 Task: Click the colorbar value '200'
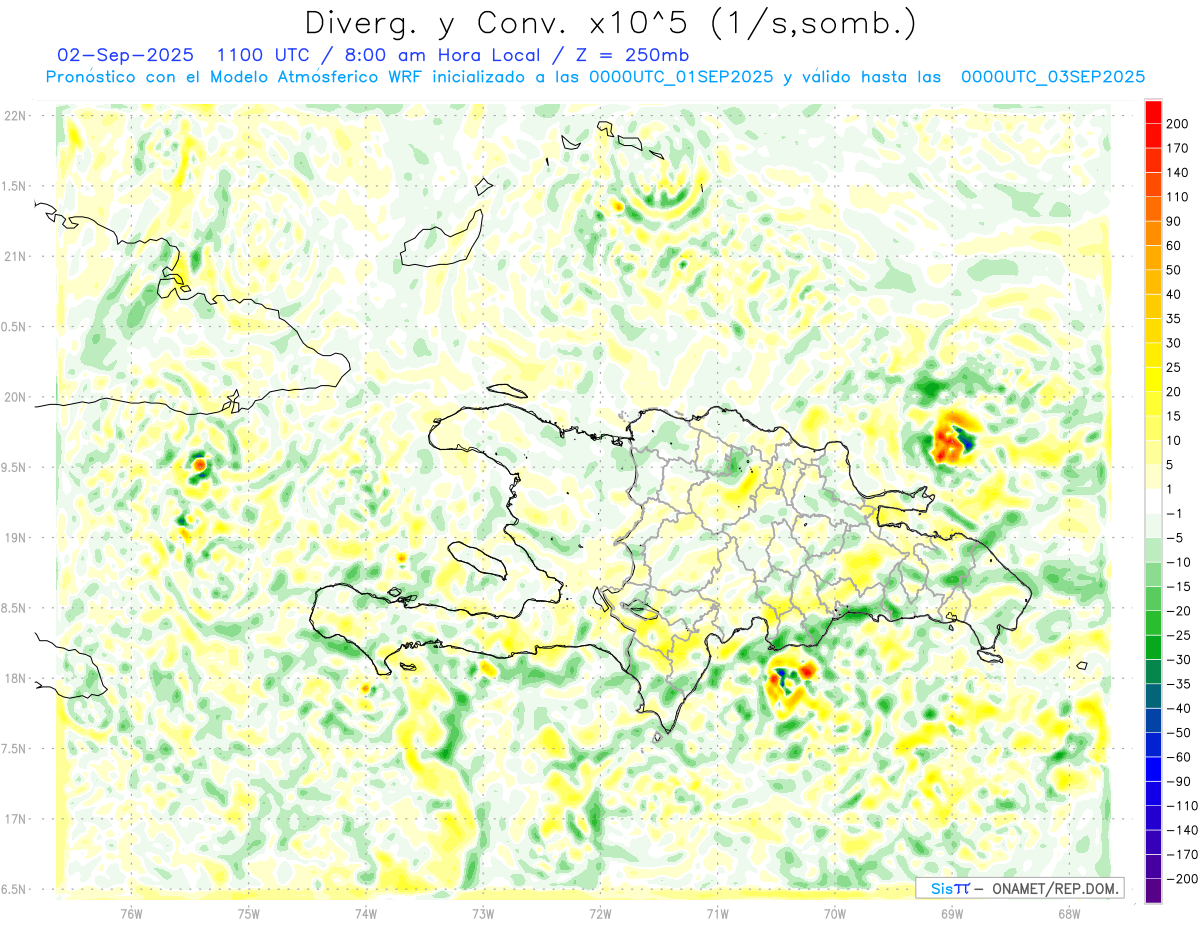click(x=1179, y=124)
